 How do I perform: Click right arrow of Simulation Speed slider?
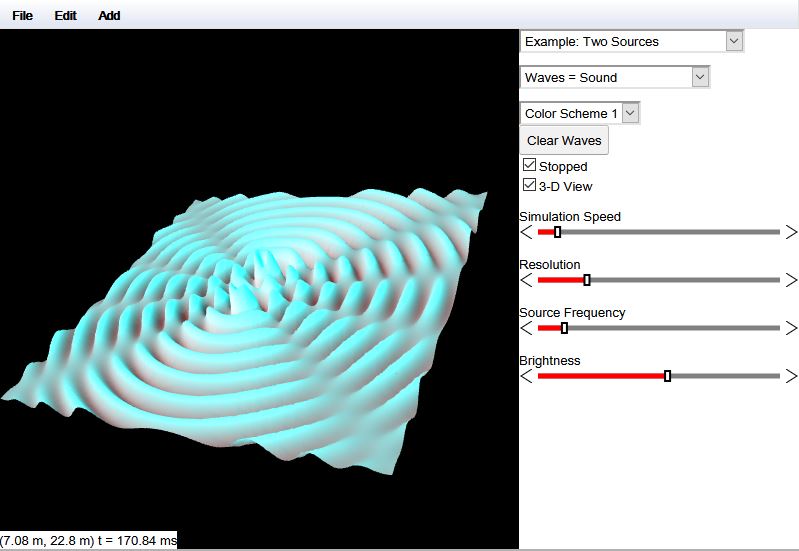(x=791, y=232)
